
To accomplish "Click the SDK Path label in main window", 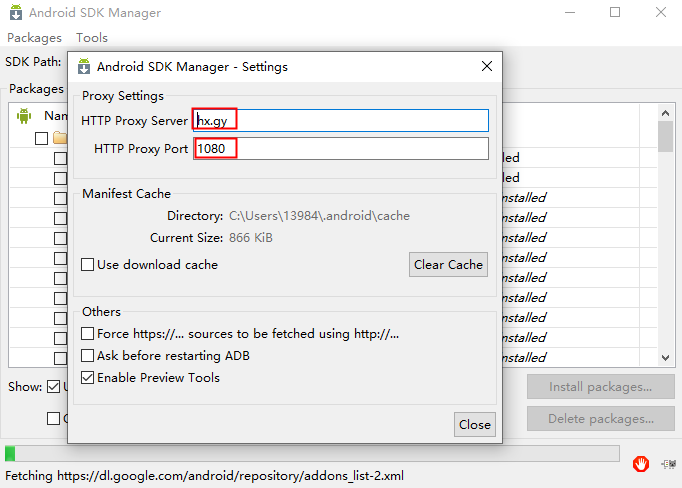I will (33, 62).
